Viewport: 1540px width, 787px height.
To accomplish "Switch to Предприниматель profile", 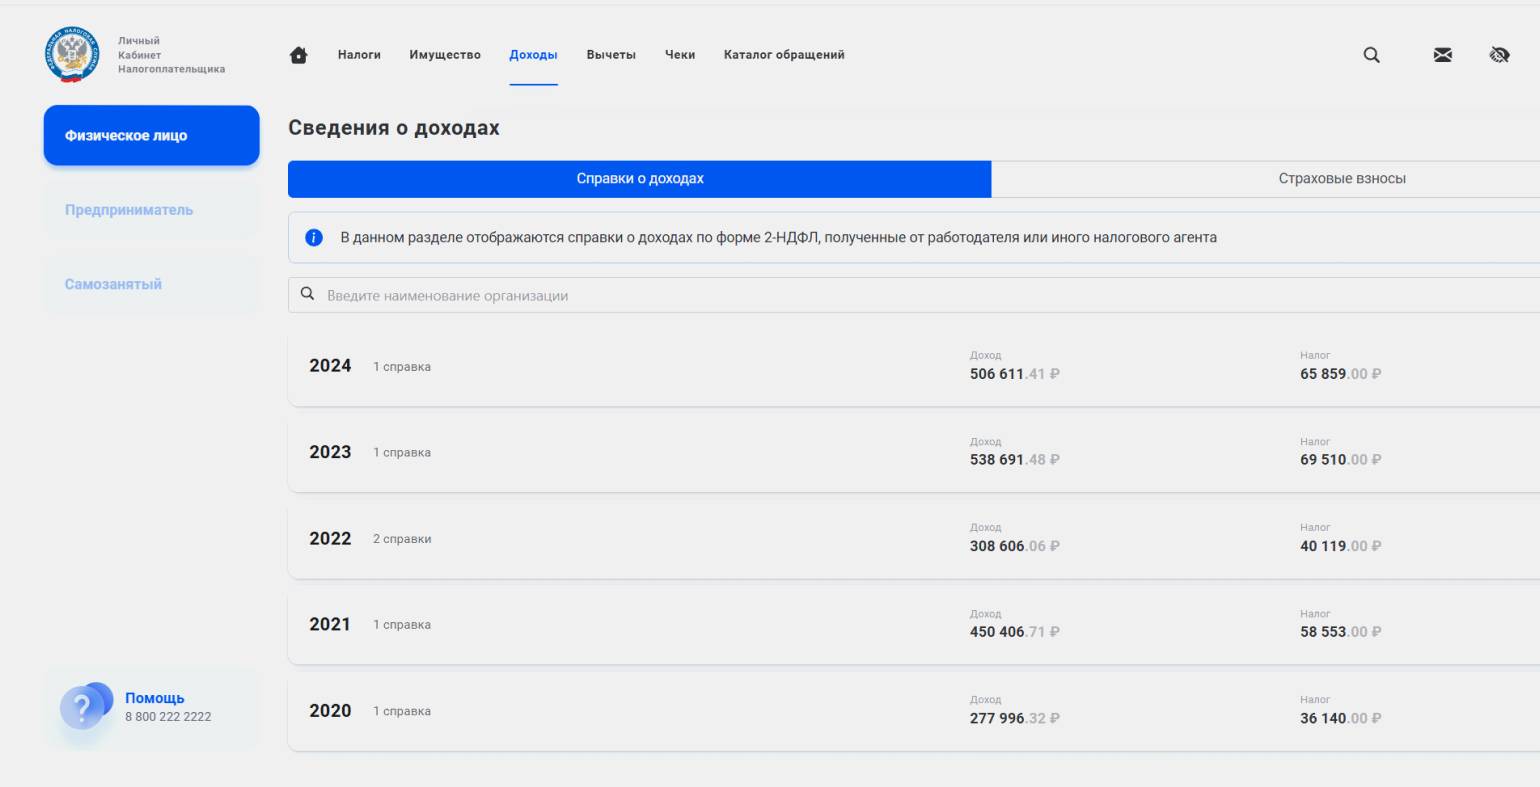I will tap(129, 210).
